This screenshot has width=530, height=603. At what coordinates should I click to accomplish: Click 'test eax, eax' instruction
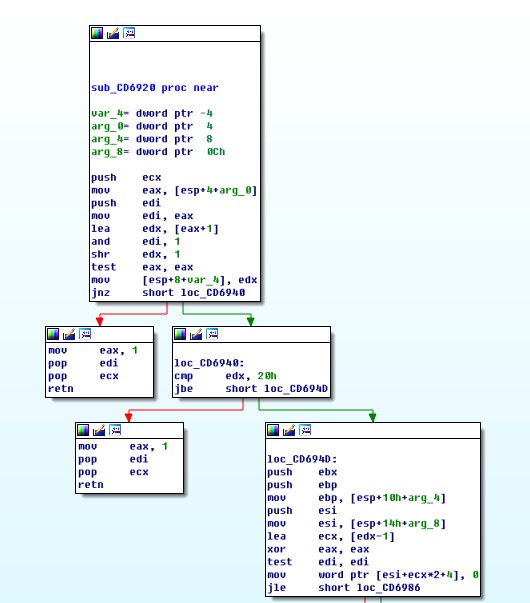click(142, 267)
